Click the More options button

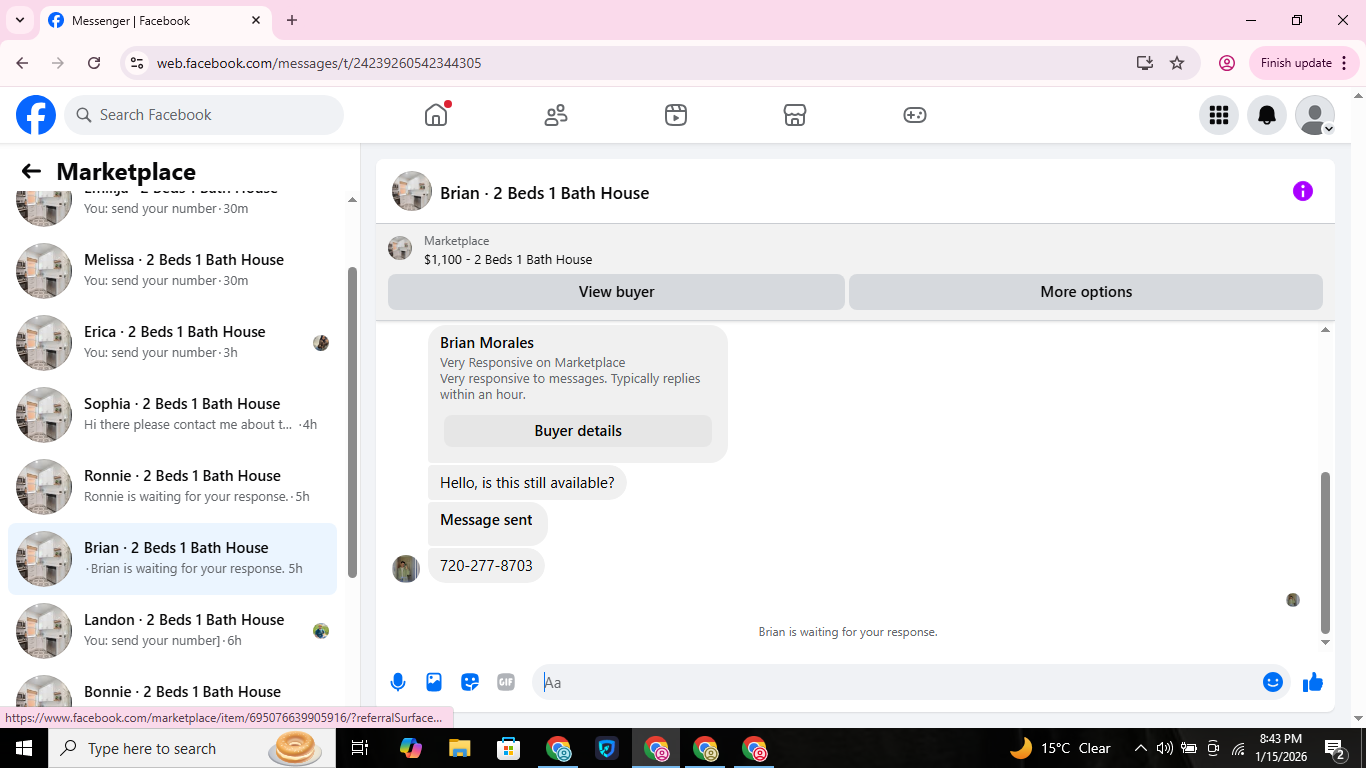[x=1086, y=292]
